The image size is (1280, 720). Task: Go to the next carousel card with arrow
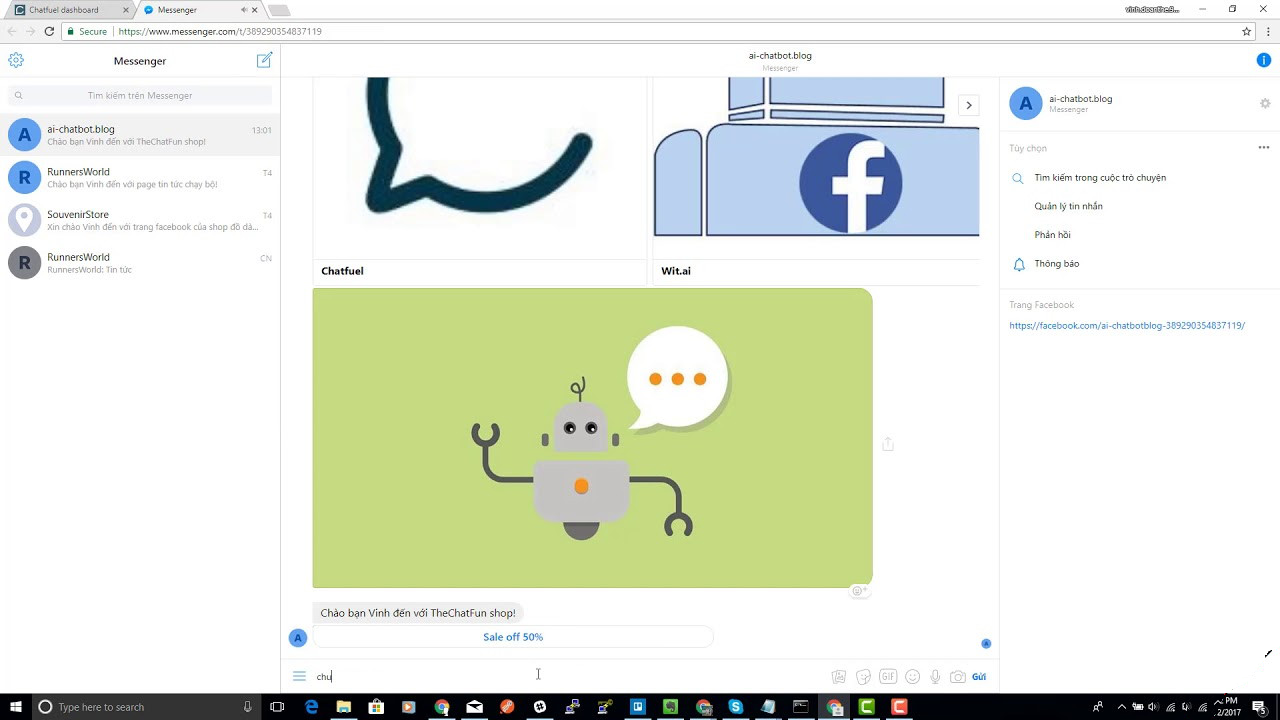tap(968, 105)
